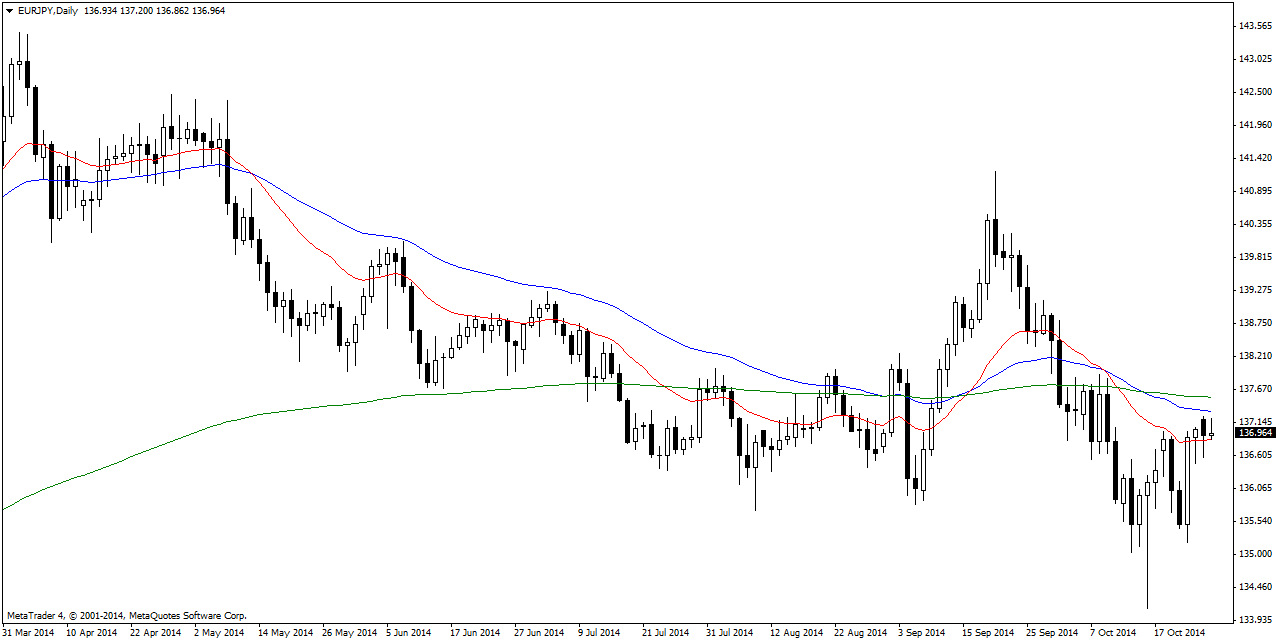This screenshot has width=1276, height=641.
Task: Select the low price value 136.862
Action: pyautogui.click(x=175, y=10)
